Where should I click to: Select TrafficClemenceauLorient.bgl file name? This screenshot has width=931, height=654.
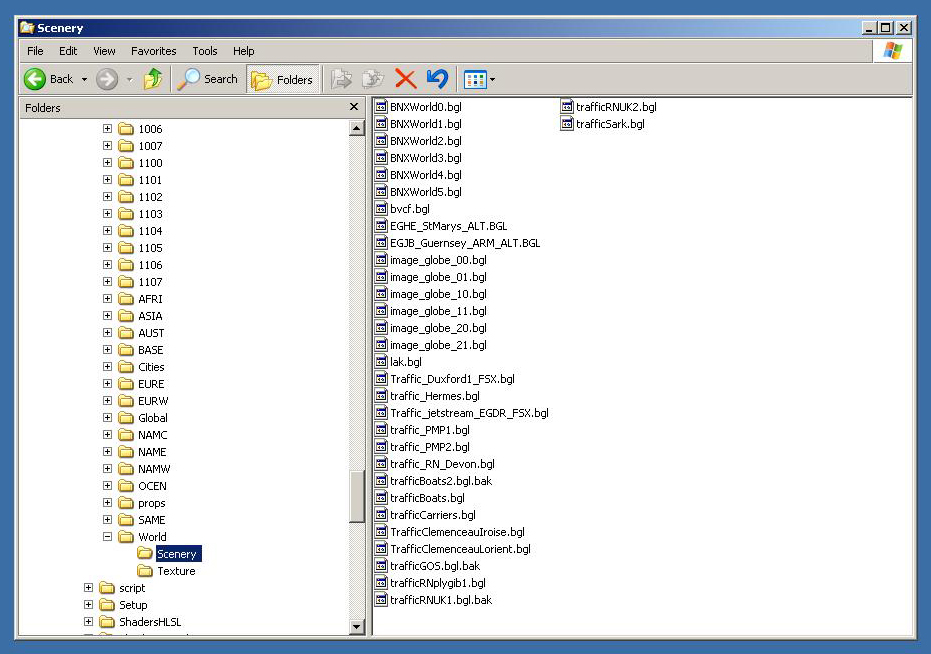461,549
